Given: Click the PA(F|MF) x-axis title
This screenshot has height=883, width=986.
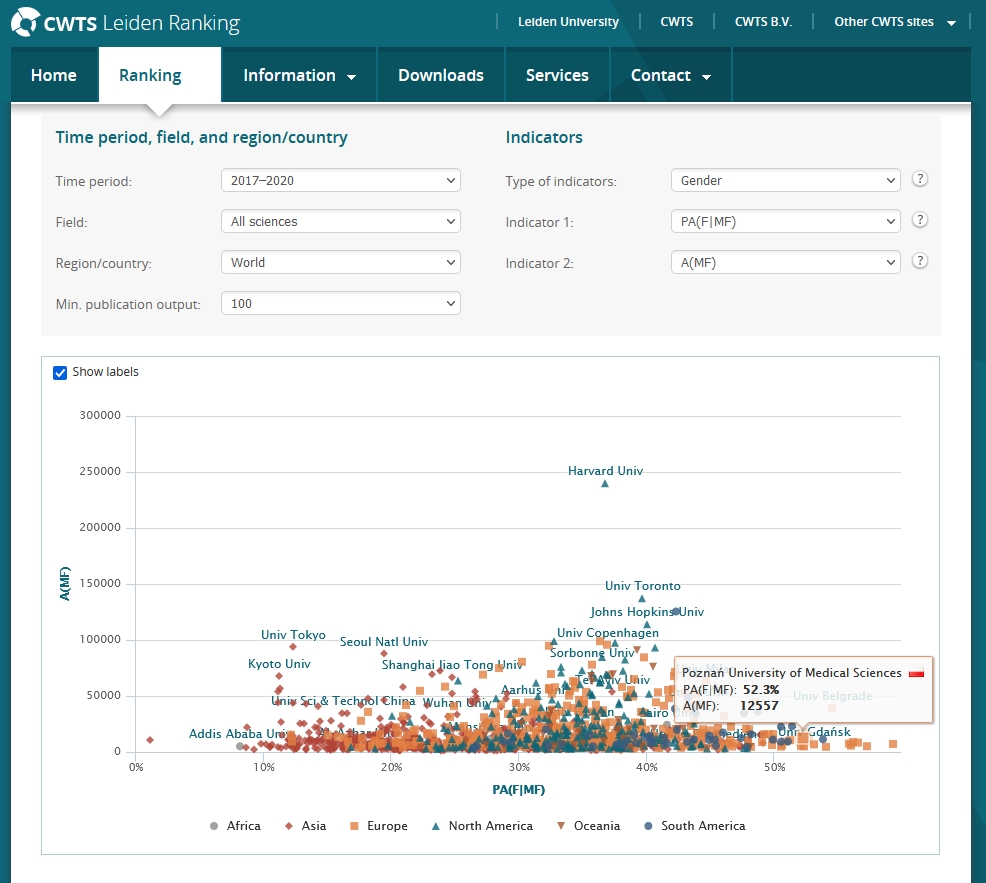Looking at the screenshot, I should (x=519, y=790).
